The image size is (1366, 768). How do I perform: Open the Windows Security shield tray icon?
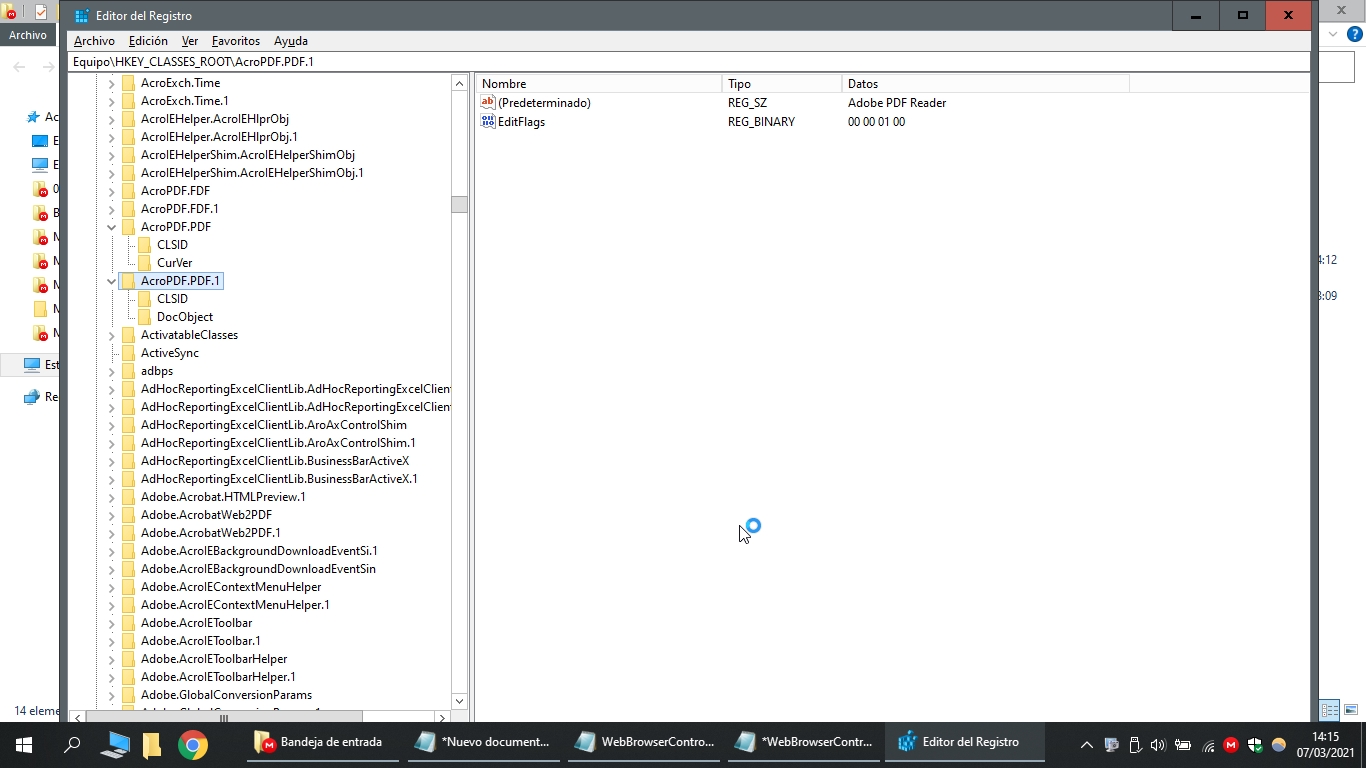[x=1255, y=744]
